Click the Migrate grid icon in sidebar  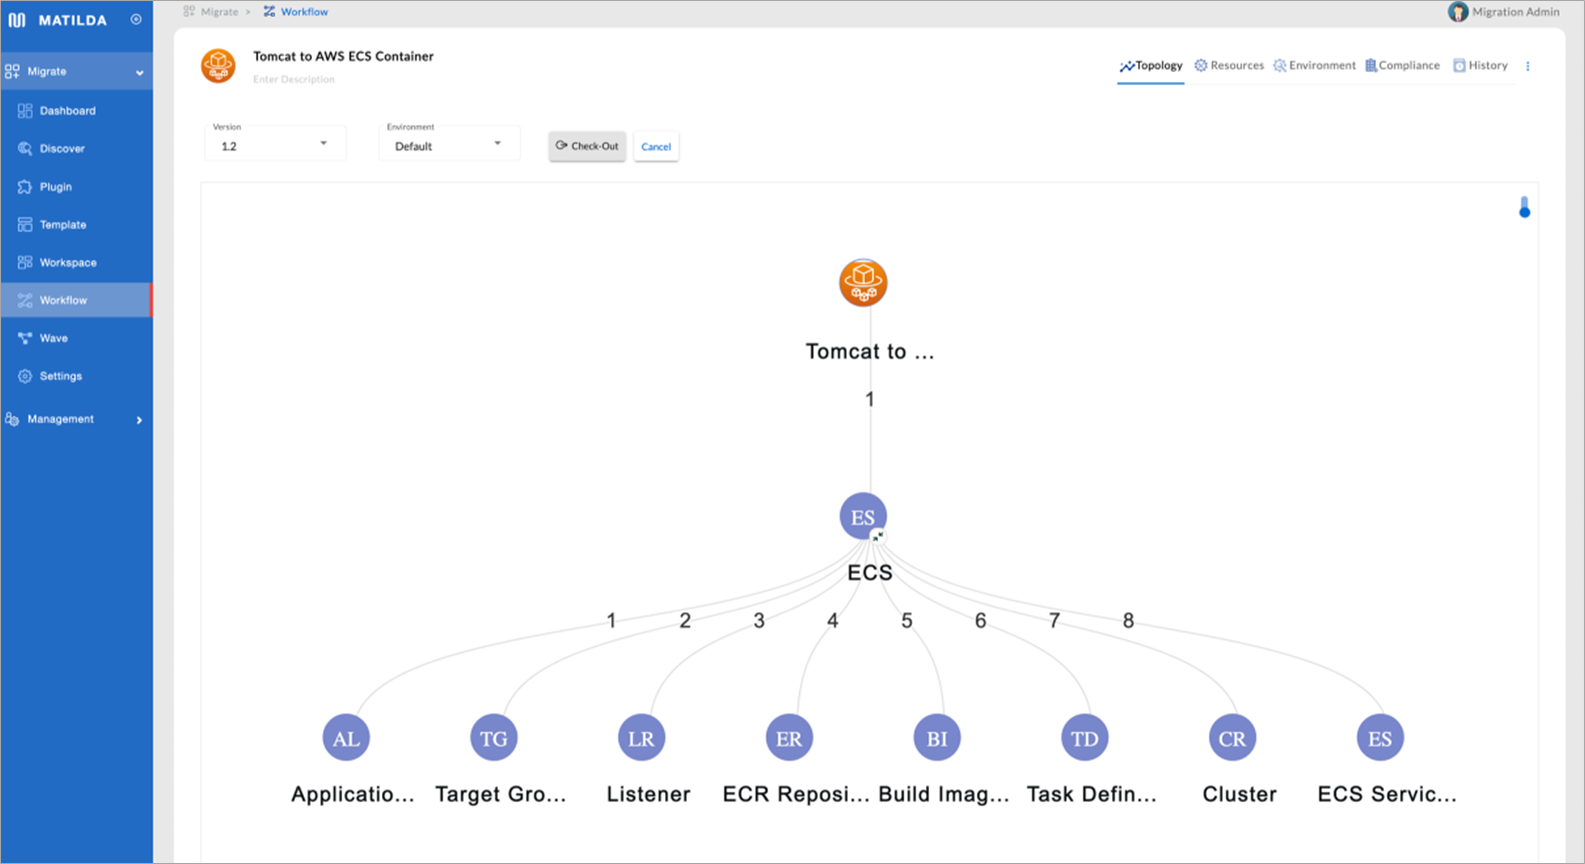pyautogui.click(x=12, y=72)
